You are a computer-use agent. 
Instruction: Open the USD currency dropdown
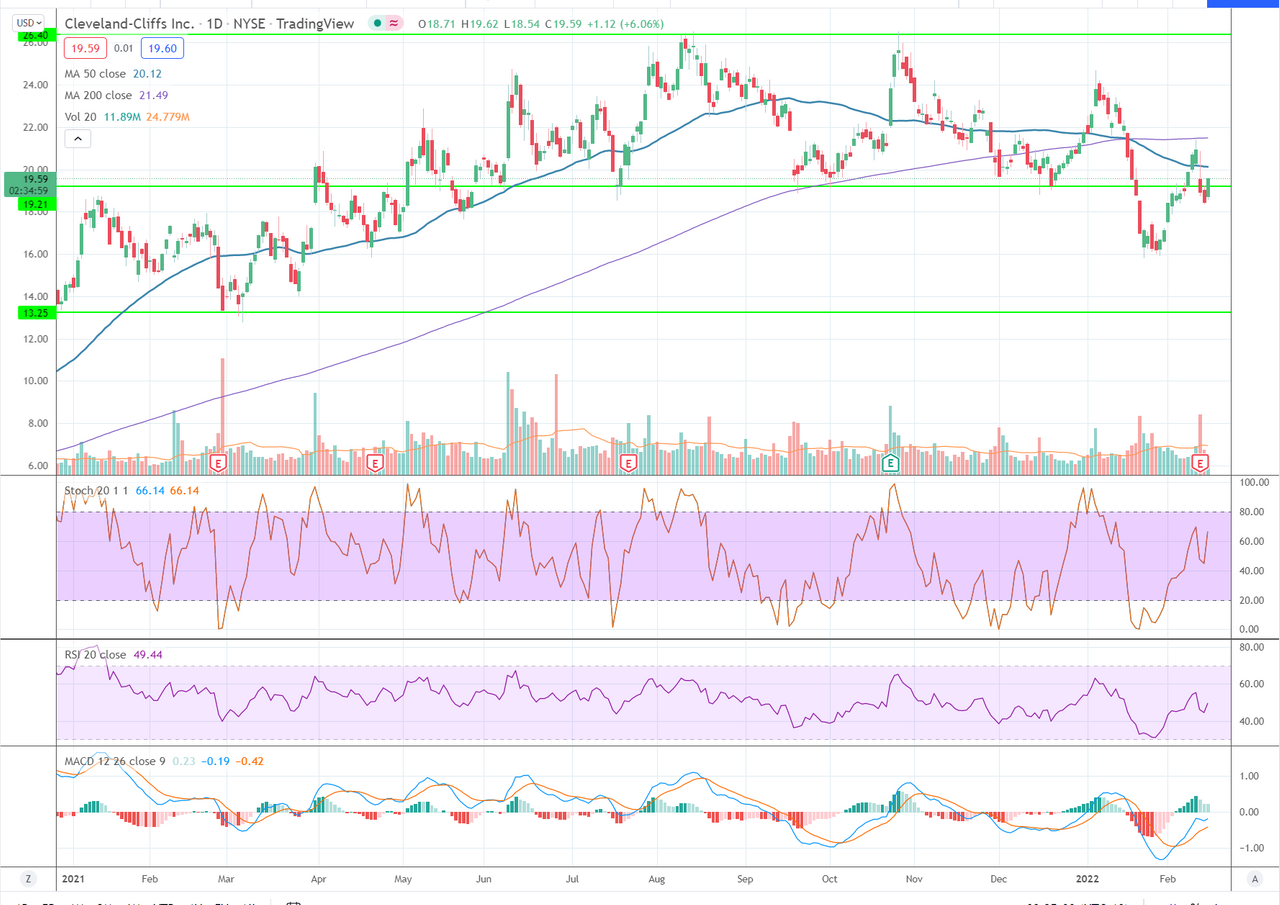coord(30,22)
